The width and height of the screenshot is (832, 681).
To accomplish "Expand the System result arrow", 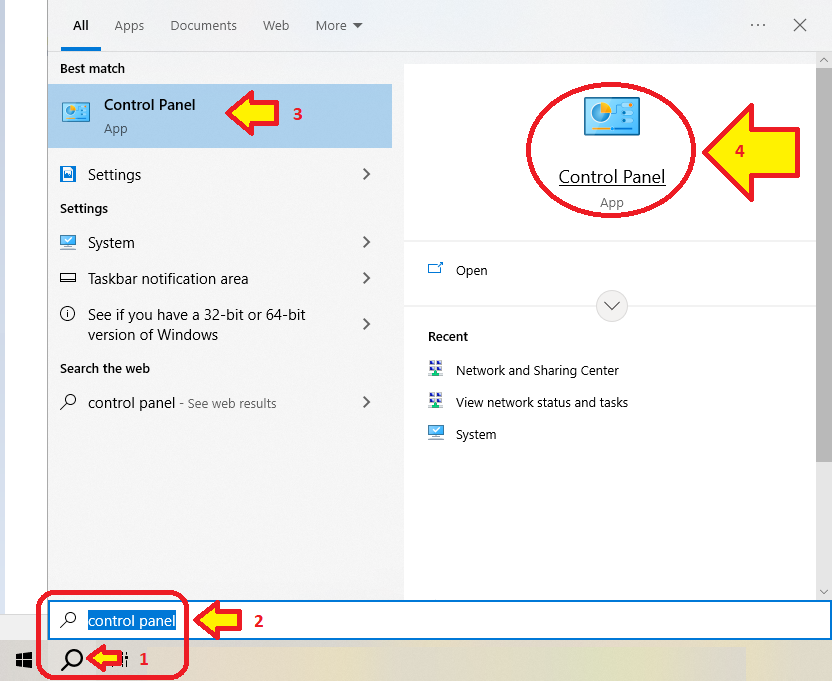I will 366,242.
